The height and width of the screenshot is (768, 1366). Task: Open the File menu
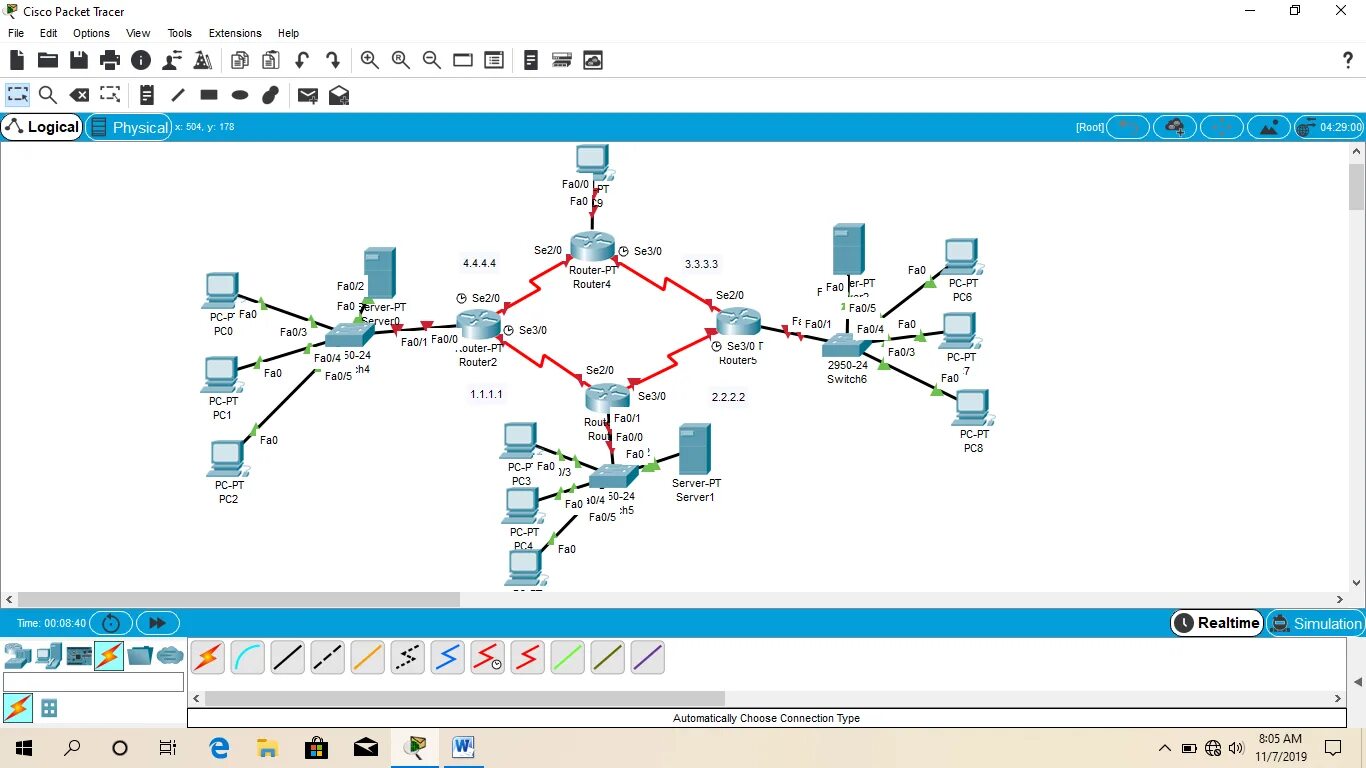[x=16, y=33]
